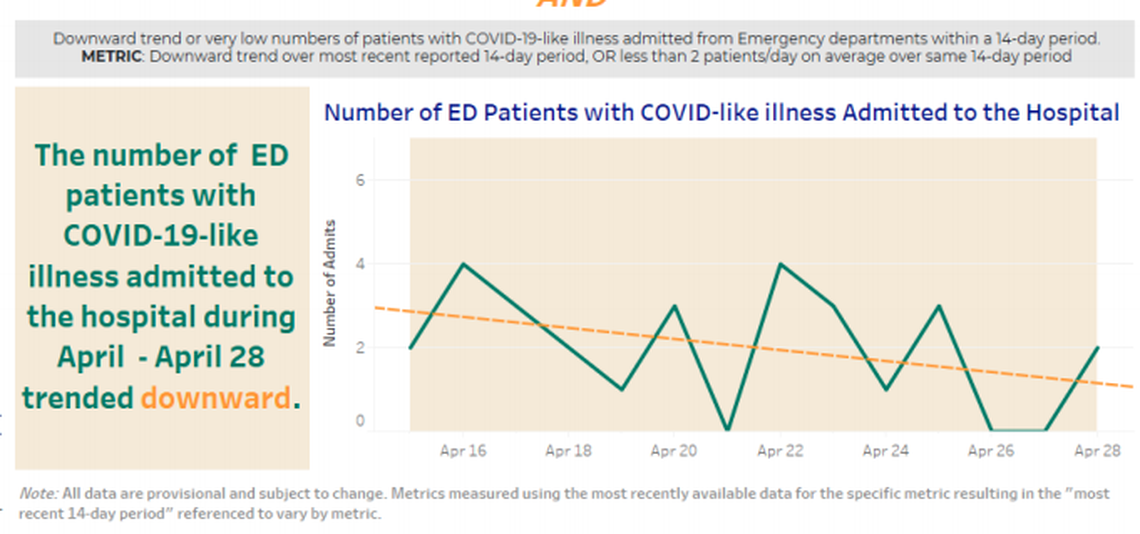Click the bold "METRIC" label

pyautogui.click(x=113, y=57)
